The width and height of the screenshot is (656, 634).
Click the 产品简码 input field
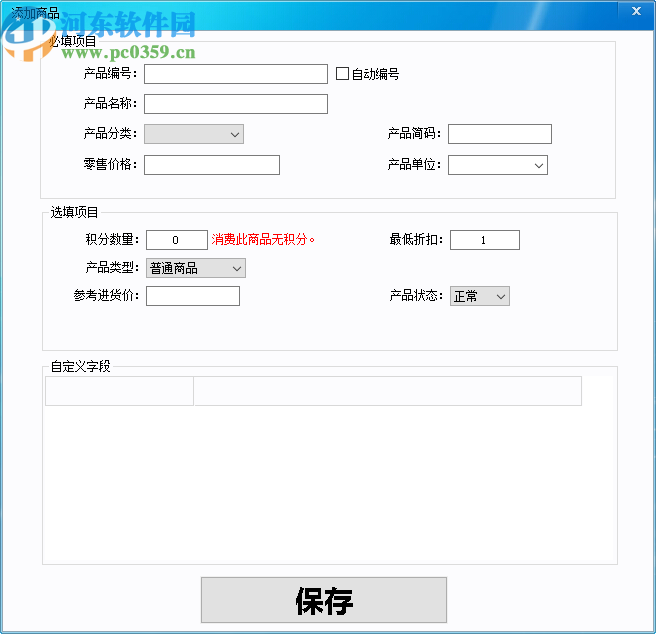pyautogui.click(x=500, y=134)
